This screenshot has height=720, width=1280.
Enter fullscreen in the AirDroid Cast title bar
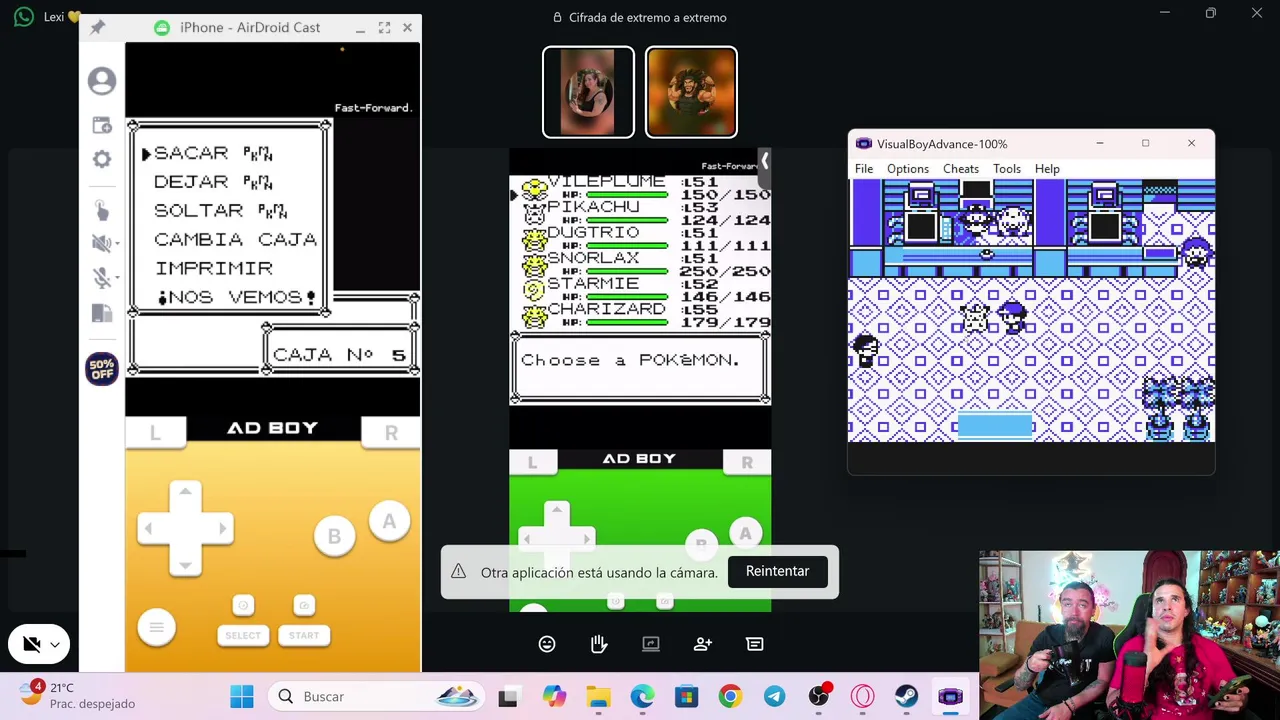(384, 28)
